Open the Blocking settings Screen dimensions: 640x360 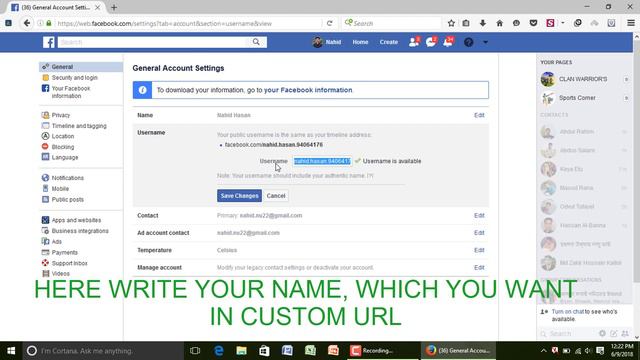(x=62, y=147)
